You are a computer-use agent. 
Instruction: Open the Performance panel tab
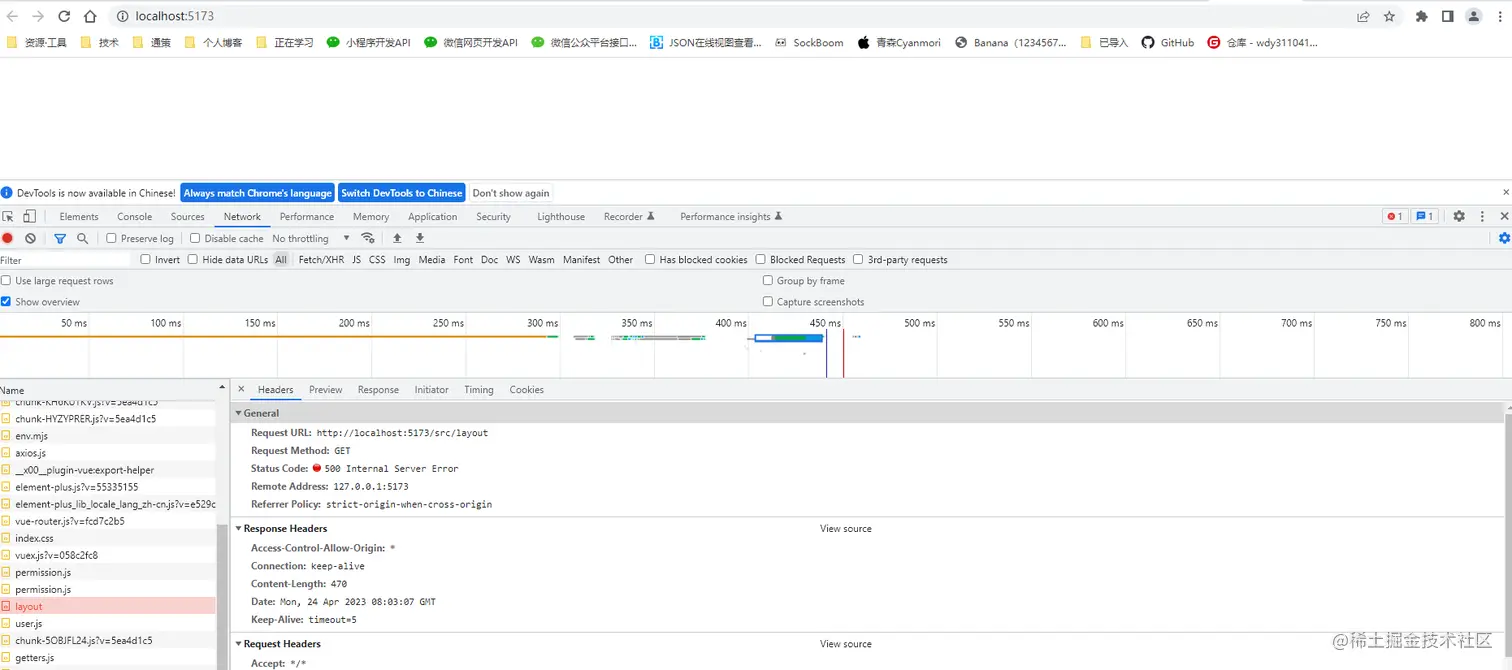[x=307, y=216]
